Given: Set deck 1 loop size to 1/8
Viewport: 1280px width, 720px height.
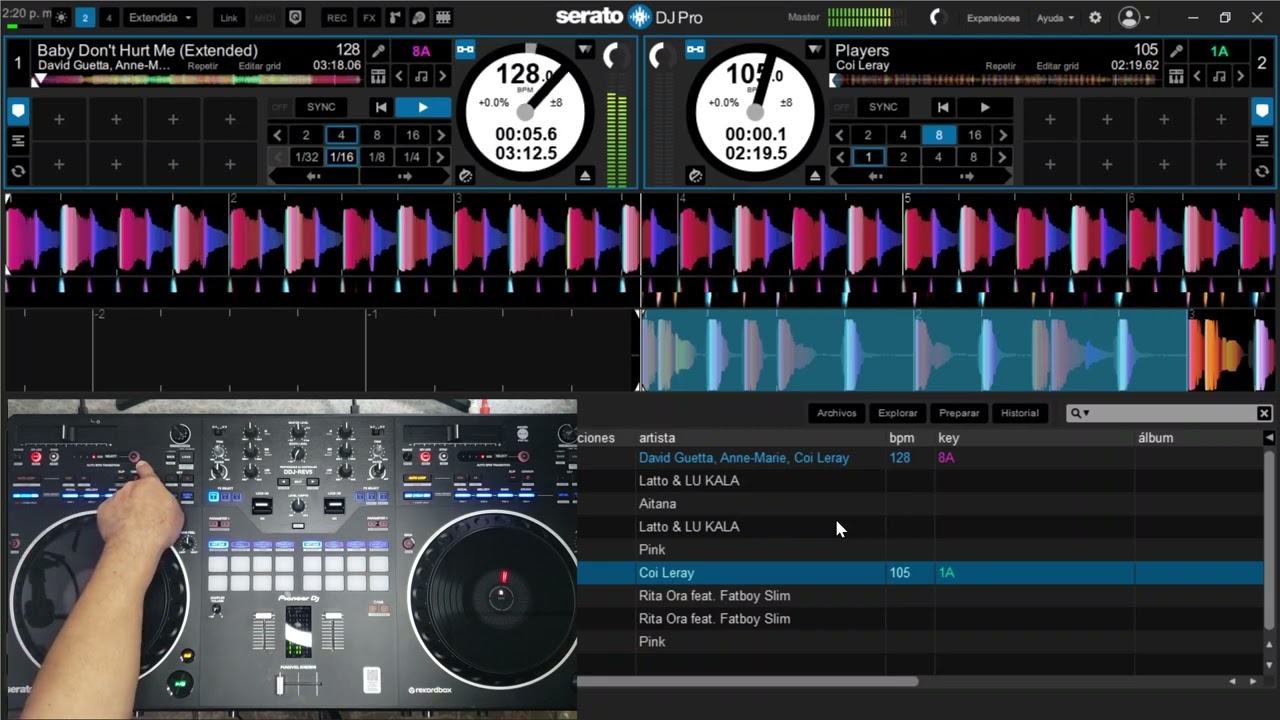Looking at the screenshot, I should coord(376,157).
